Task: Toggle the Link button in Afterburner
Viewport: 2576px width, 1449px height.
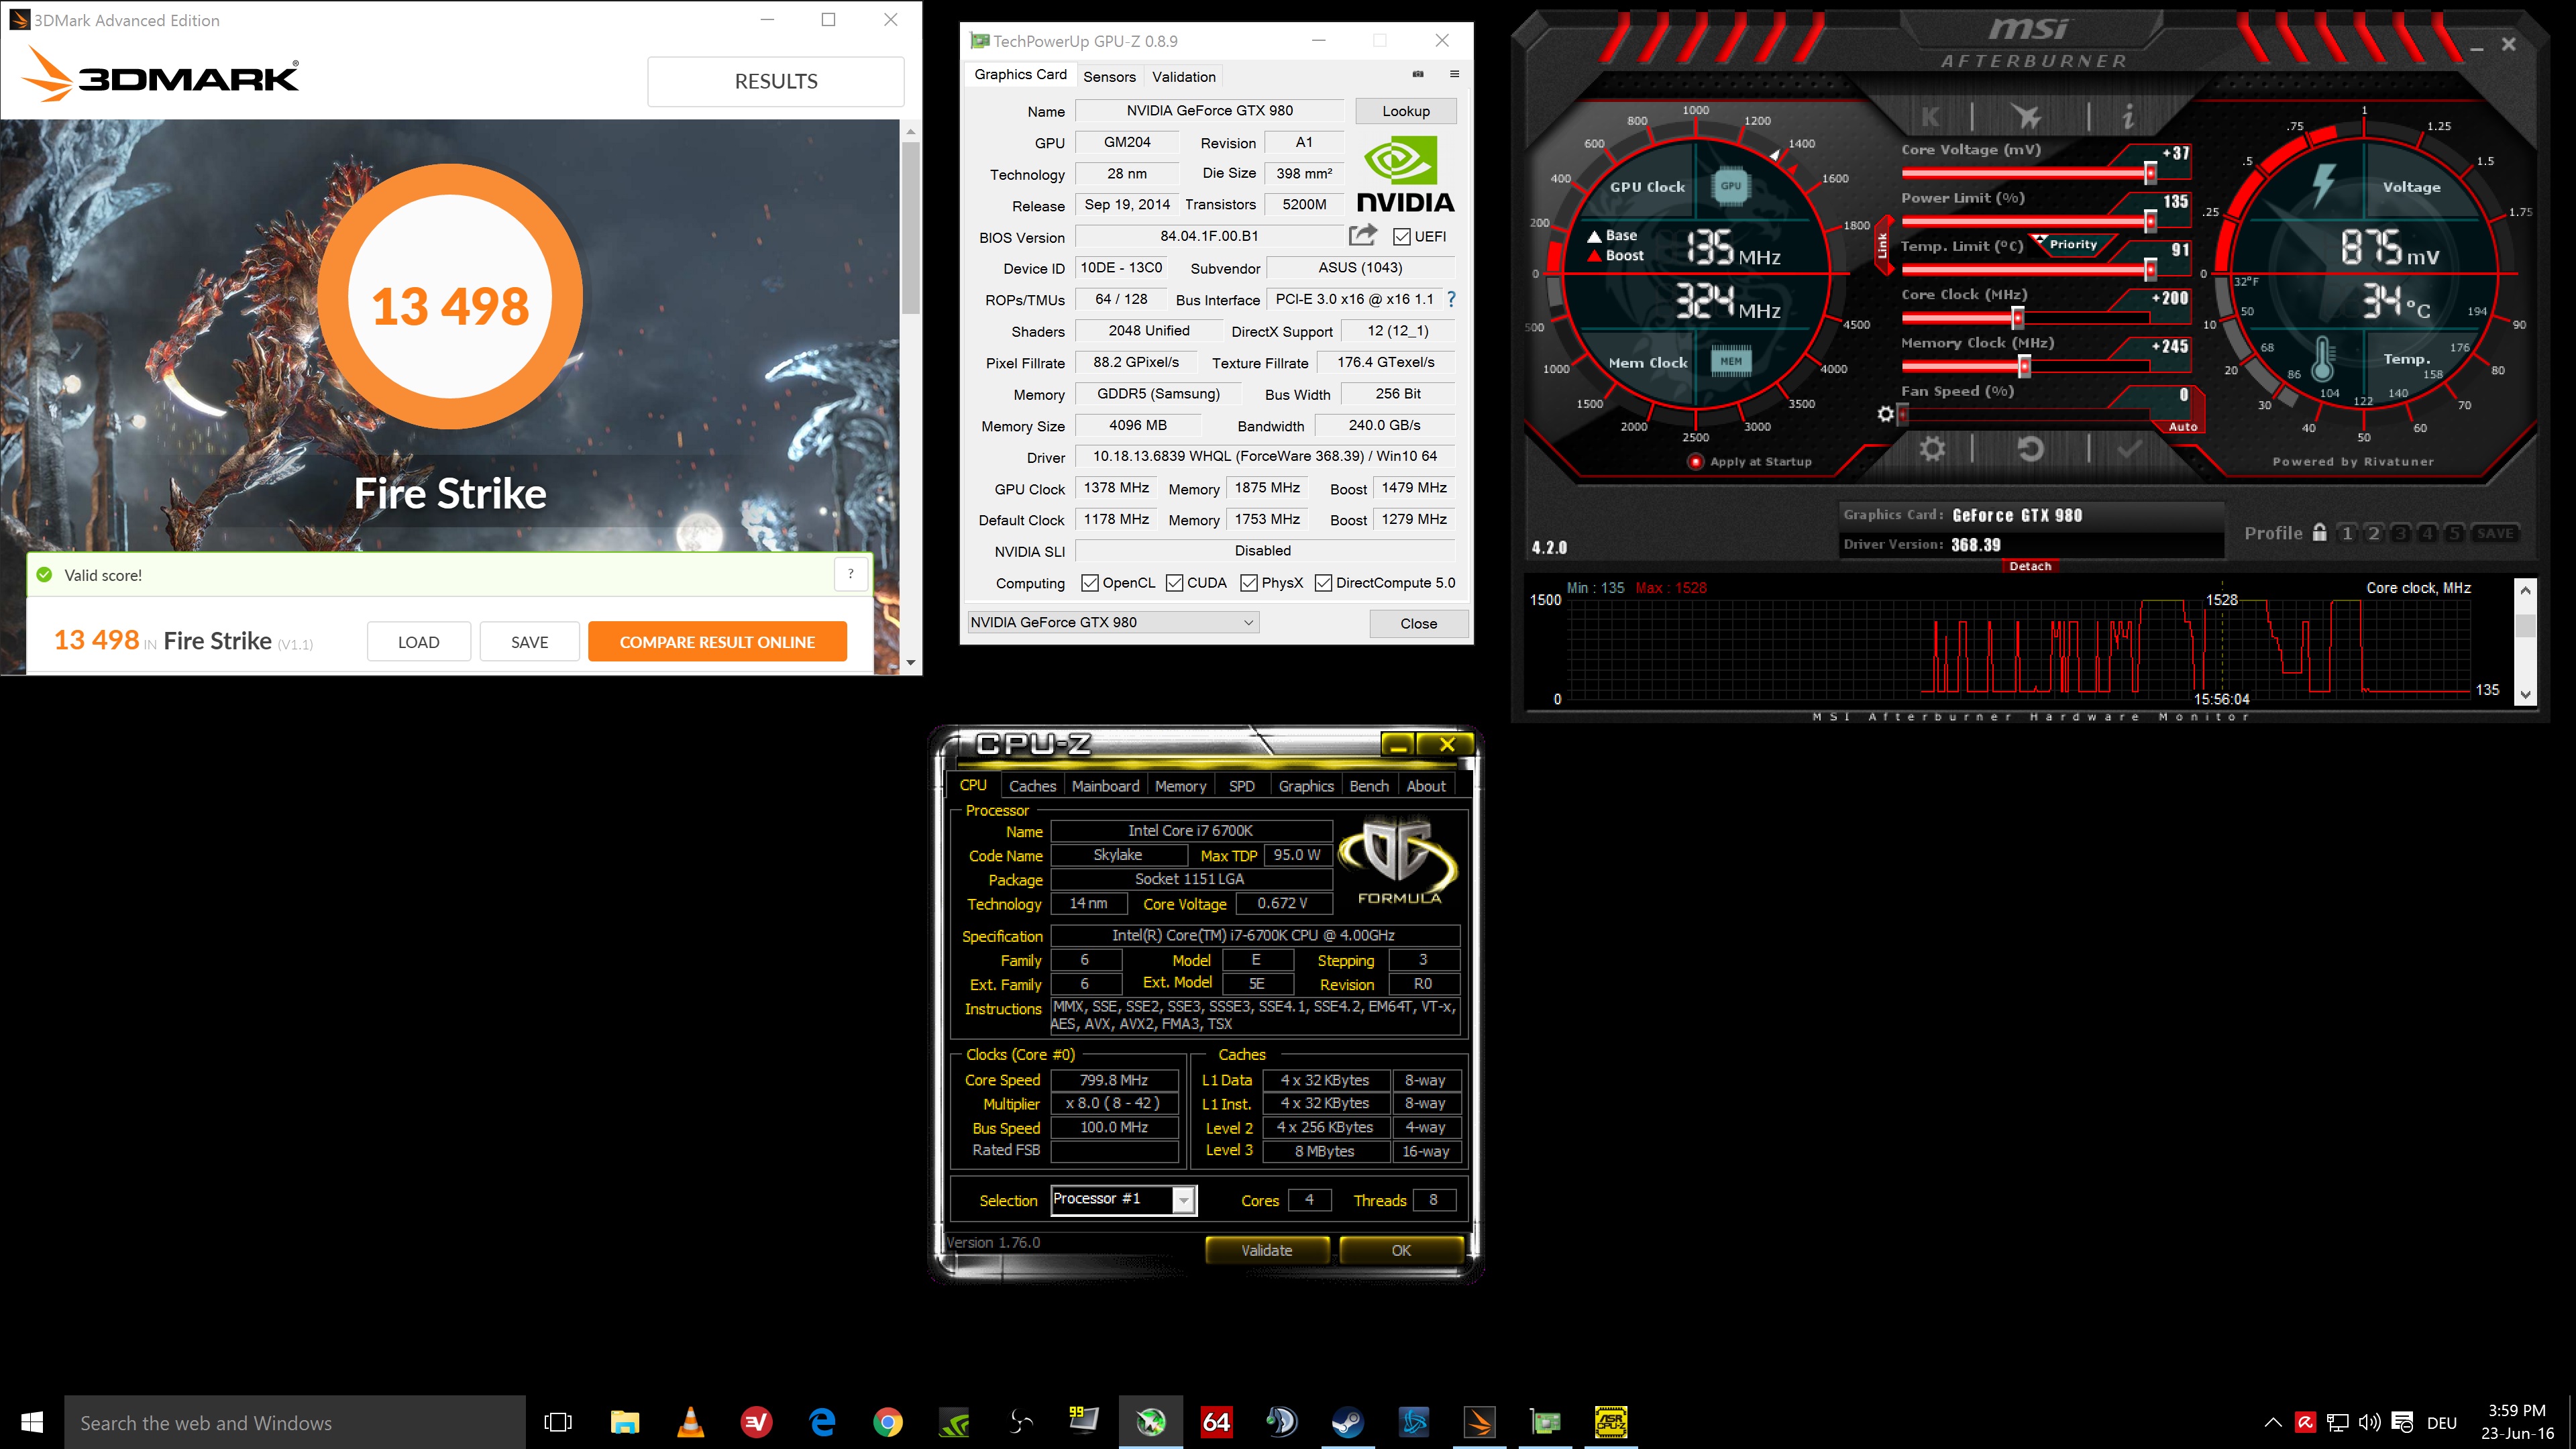Action: (x=1882, y=245)
